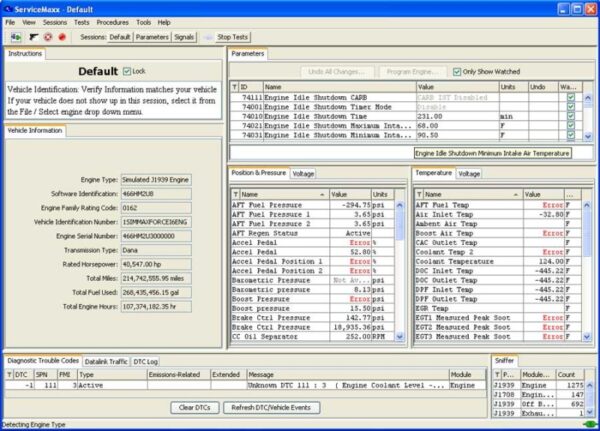
Task: Sort Temperature table by Name header
Action: pyautogui.click(x=473, y=194)
